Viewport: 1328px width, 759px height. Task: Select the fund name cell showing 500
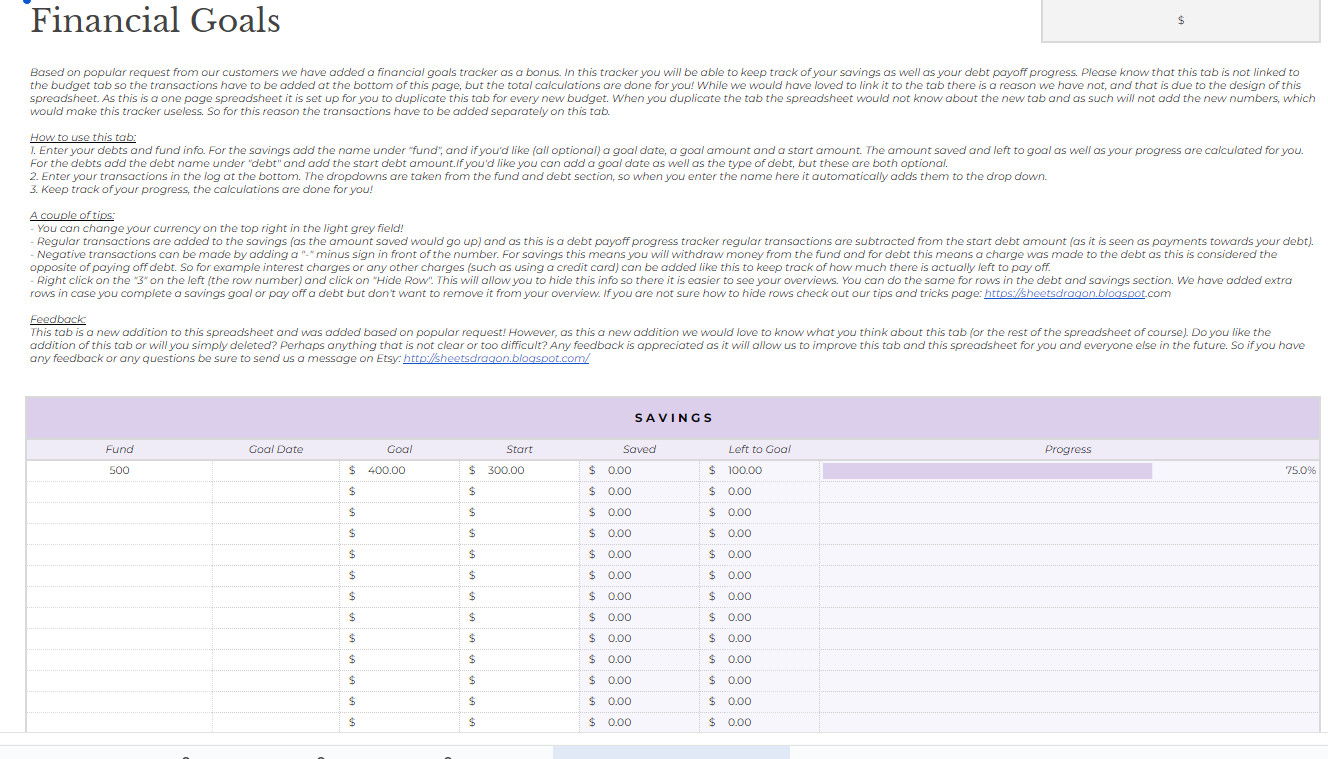tap(119, 470)
